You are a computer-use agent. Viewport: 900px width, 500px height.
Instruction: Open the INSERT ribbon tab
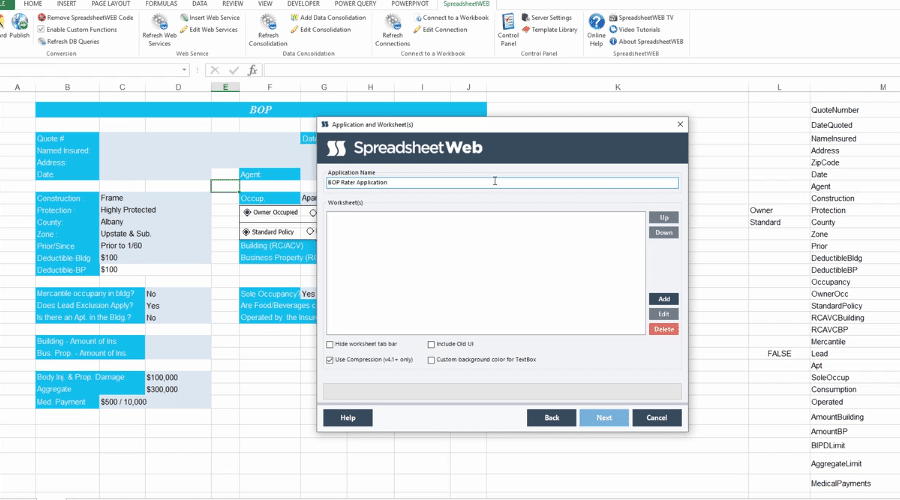pyautogui.click(x=66, y=4)
